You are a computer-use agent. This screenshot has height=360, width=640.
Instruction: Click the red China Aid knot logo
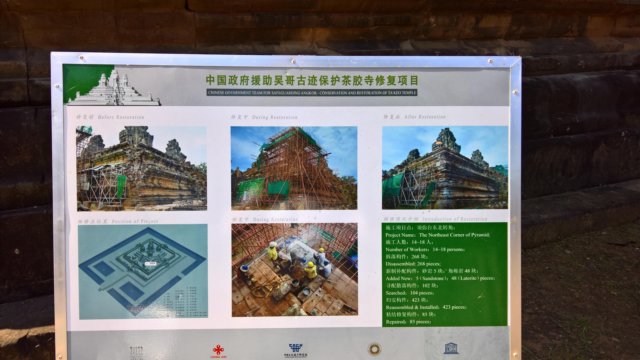tap(218, 351)
